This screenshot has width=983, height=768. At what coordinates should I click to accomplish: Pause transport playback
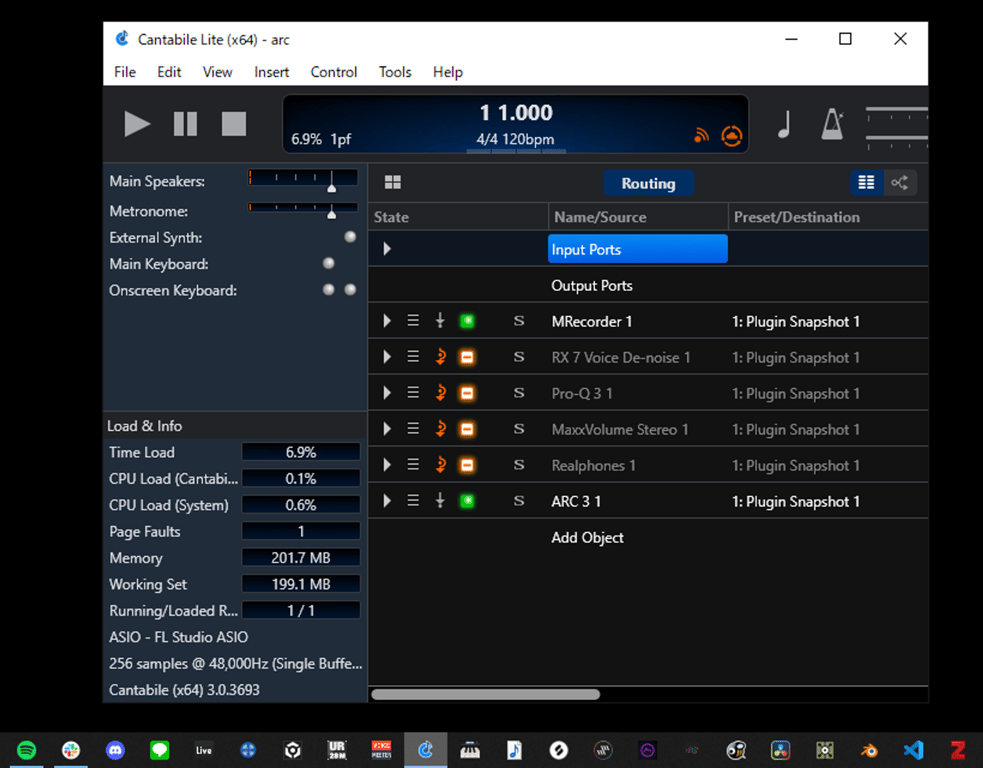click(185, 124)
